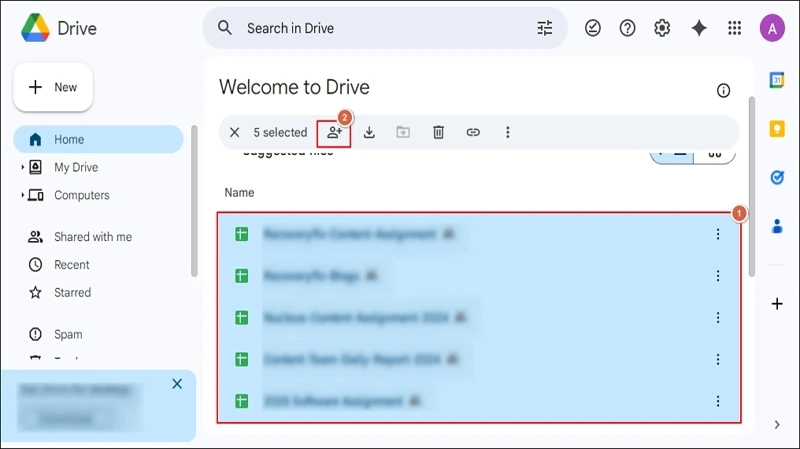Click Sheets icon of bottom selected file
Viewport: 800px width, 449px height.
point(241,402)
